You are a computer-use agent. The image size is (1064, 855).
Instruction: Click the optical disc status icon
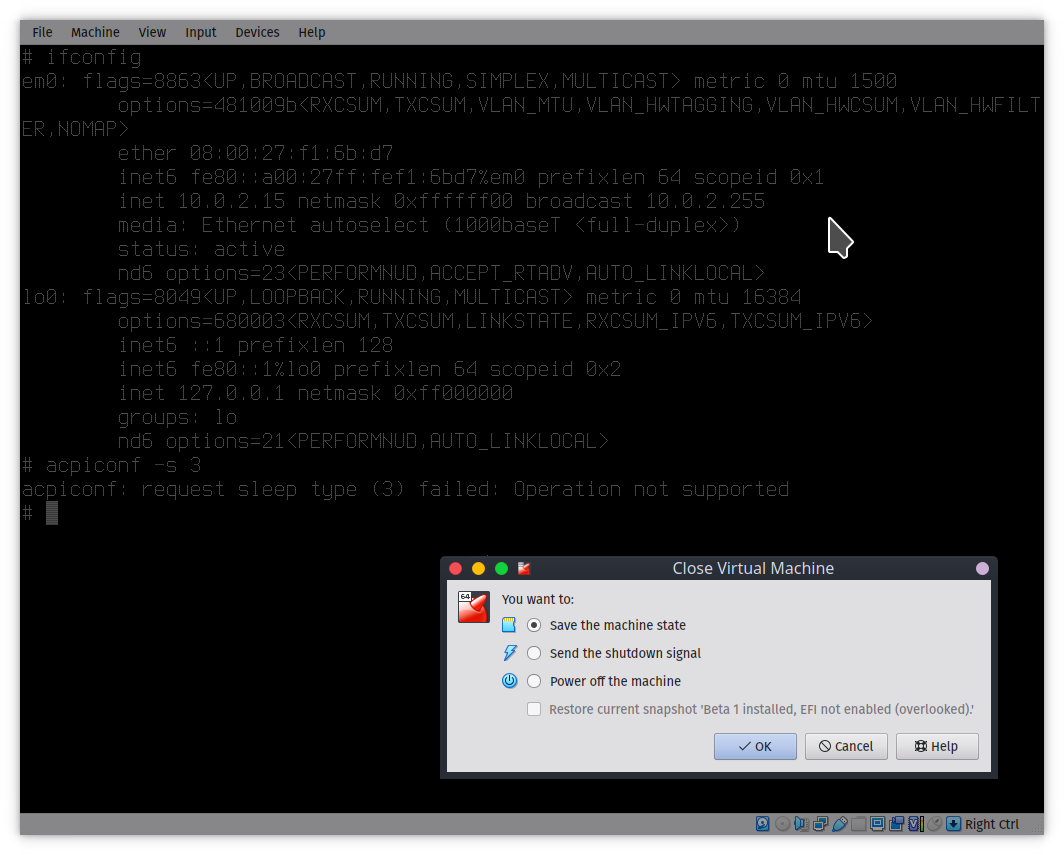pyautogui.click(x=783, y=824)
